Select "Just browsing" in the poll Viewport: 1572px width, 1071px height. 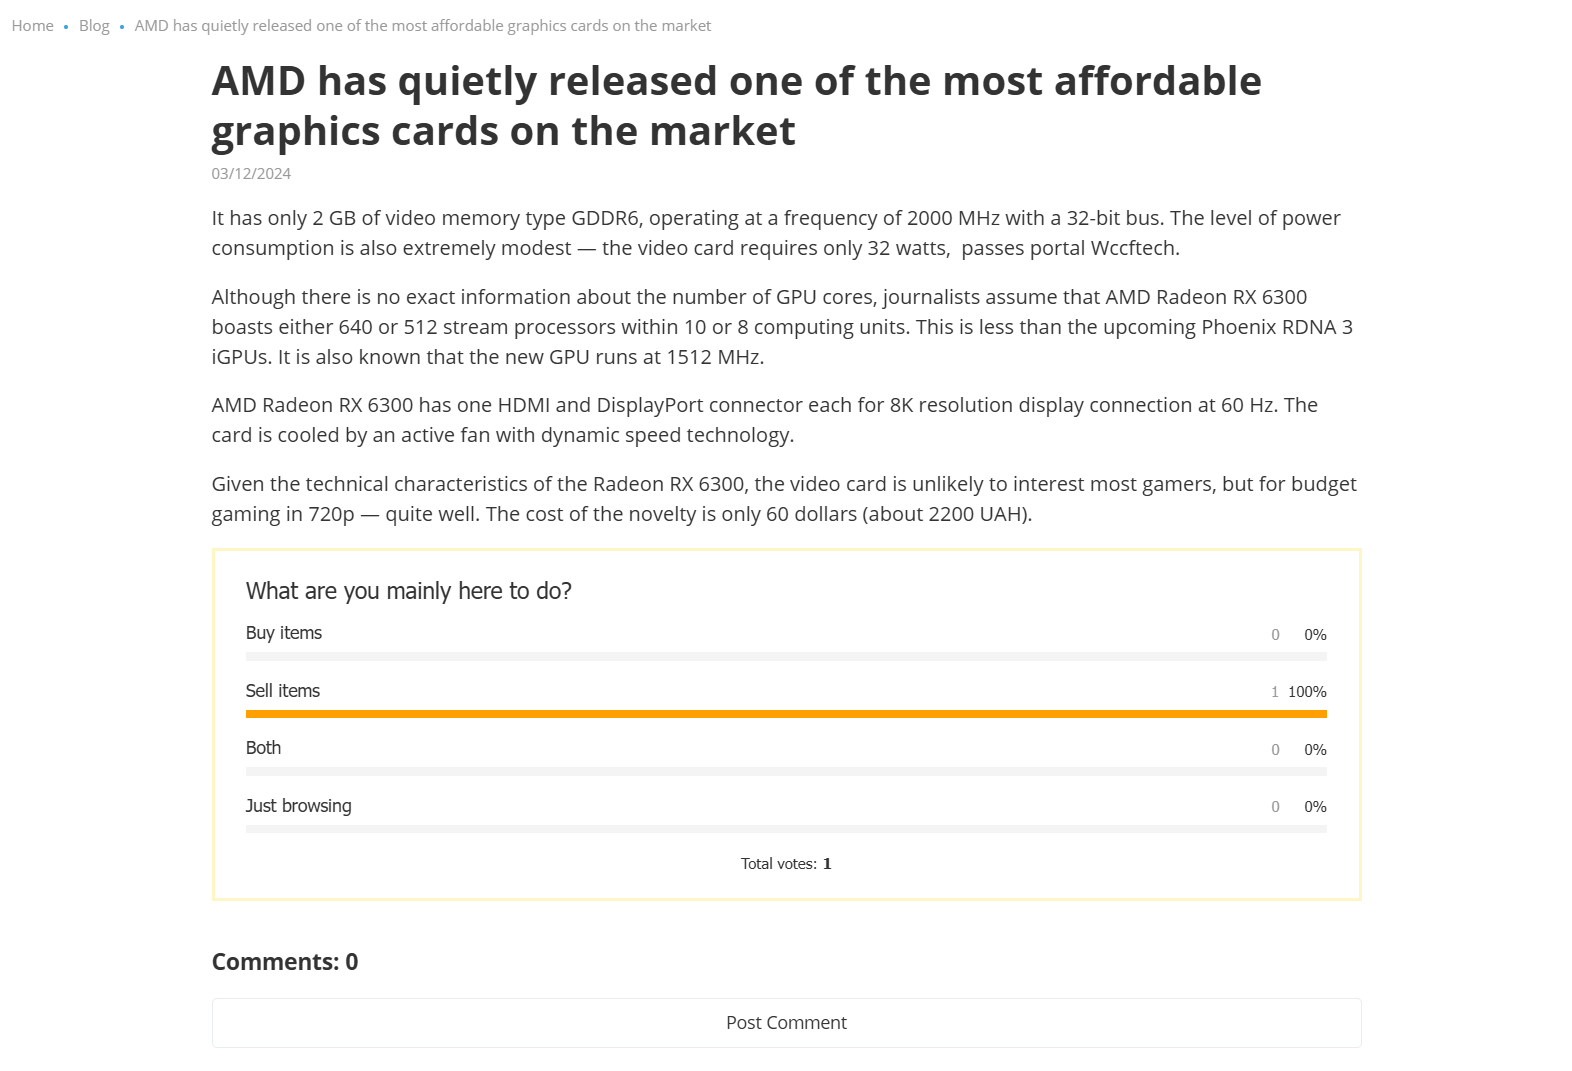coord(298,806)
